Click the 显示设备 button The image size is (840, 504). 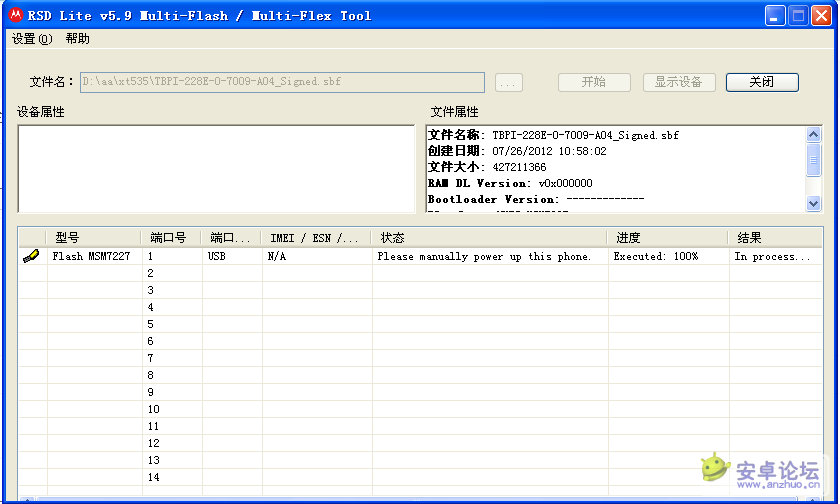[679, 82]
